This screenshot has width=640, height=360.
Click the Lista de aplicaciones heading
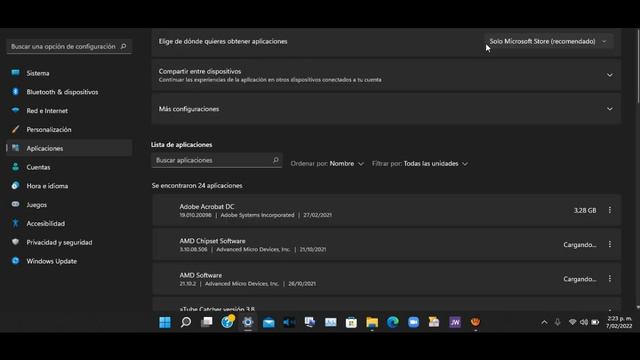click(x=182, y=144)
